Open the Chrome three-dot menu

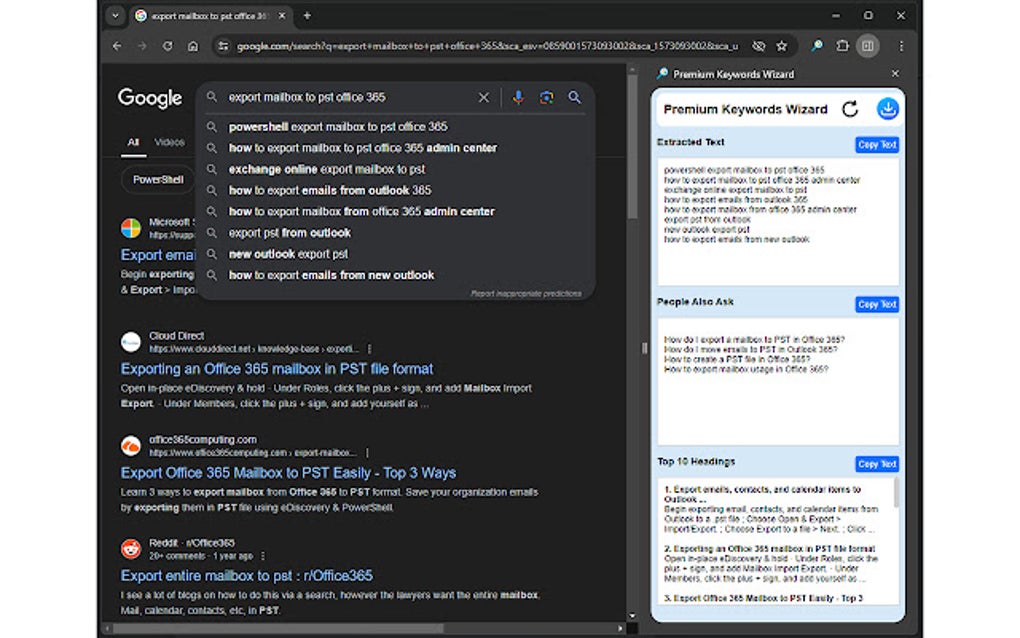[x=901, y=46]
